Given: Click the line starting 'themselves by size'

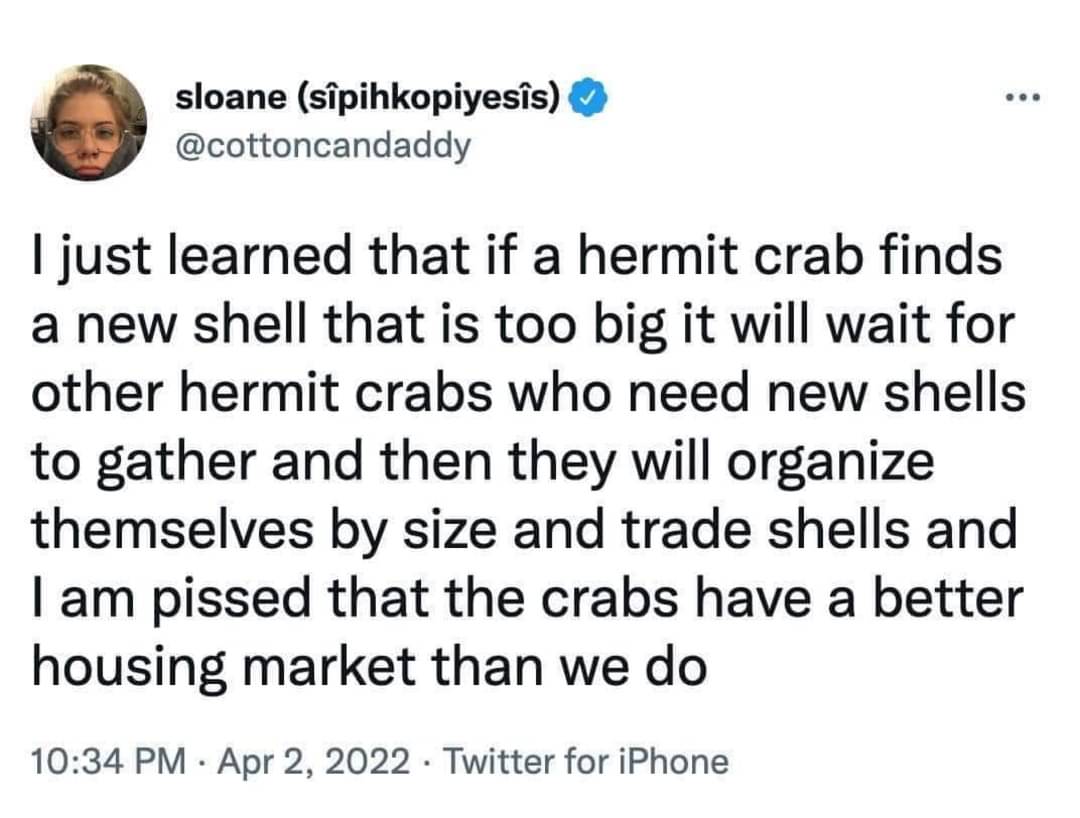Looking at the screenshot, I should pyautogui.click(x=525, y=532).
